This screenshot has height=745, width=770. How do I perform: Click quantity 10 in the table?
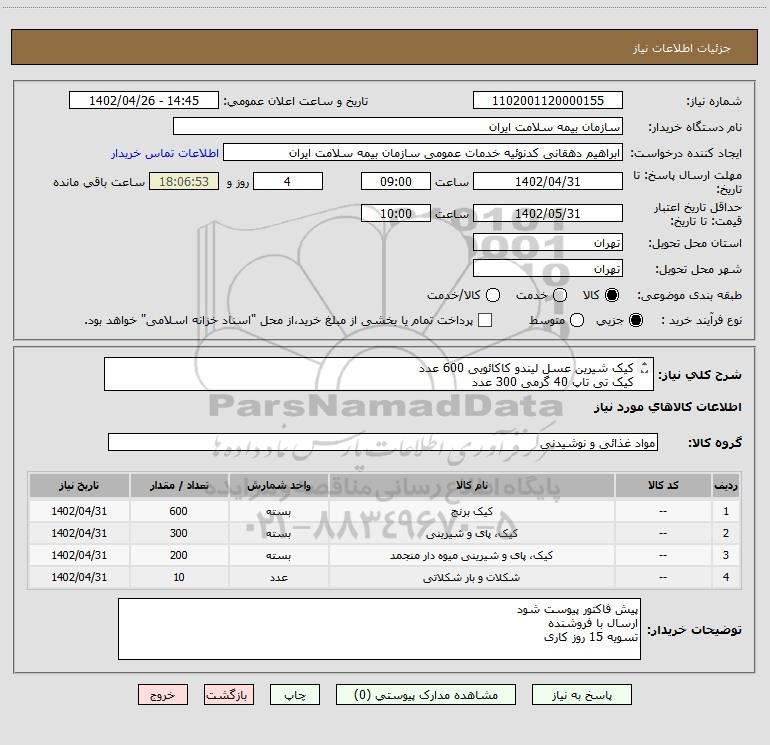(179, 578)
